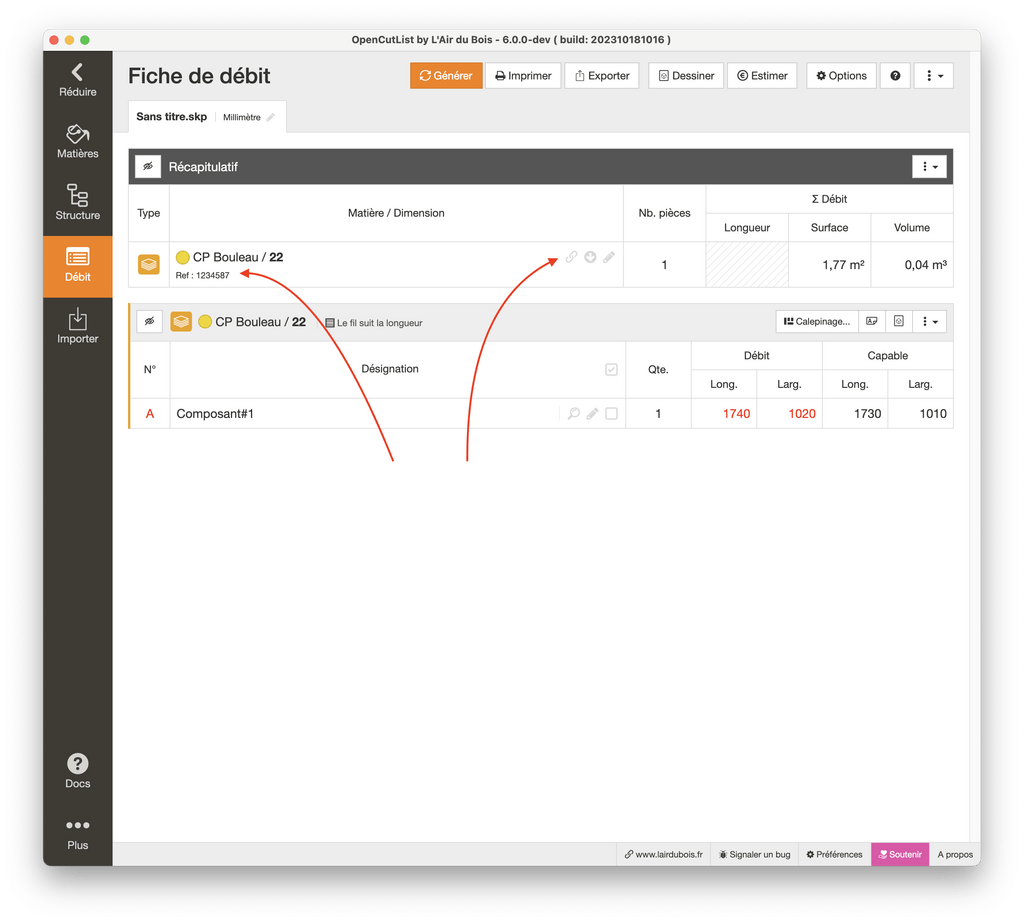Click the Générer button
The width and height of the screenshot is (1024, 923).
point(446,76)
